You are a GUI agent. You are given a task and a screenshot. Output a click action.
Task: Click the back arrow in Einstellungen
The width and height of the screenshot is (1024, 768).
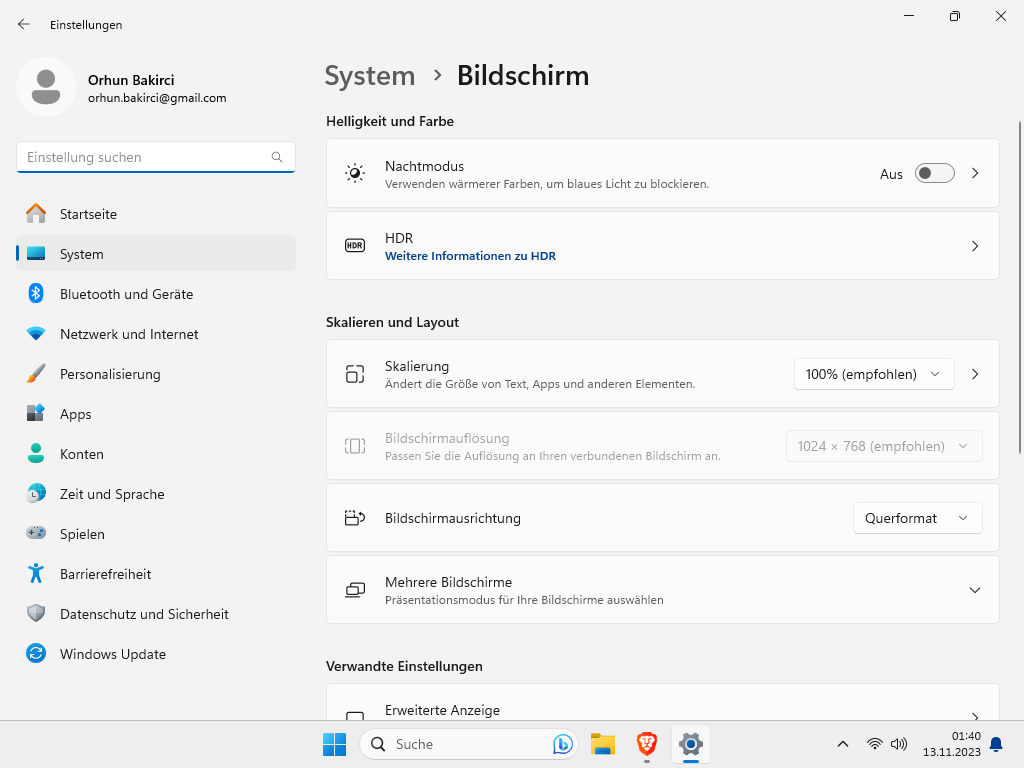tap(24, 24)
